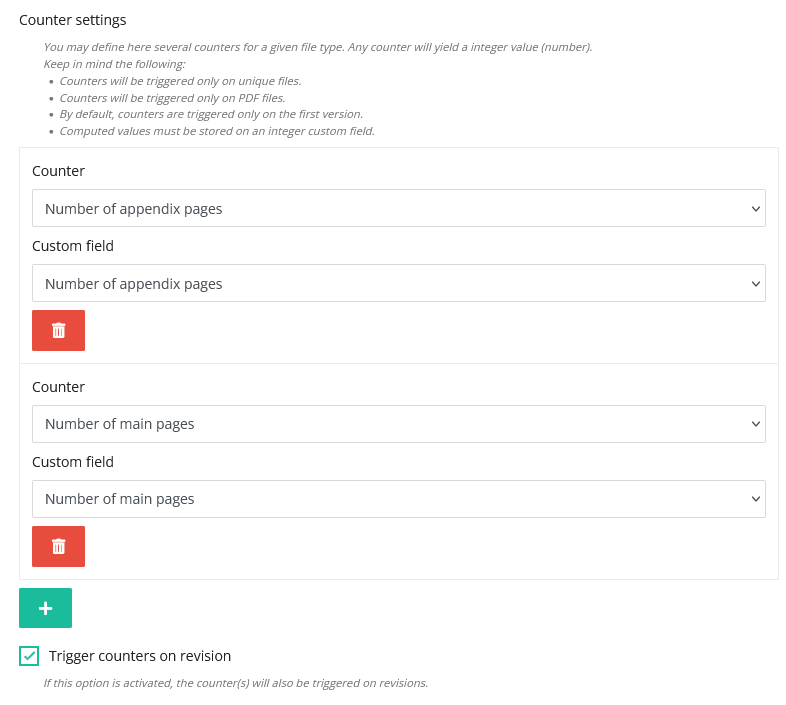
Task: Click the 'Trigger counters on revision' label text
Action: 140,656
